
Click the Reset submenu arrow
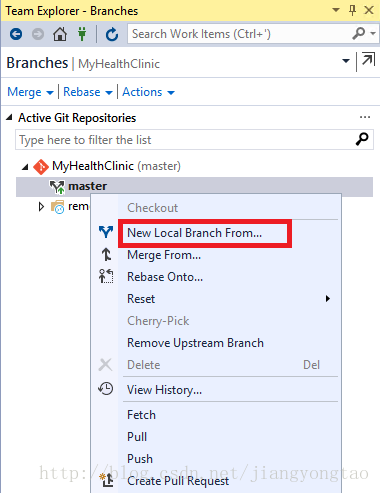click(328, 299)
